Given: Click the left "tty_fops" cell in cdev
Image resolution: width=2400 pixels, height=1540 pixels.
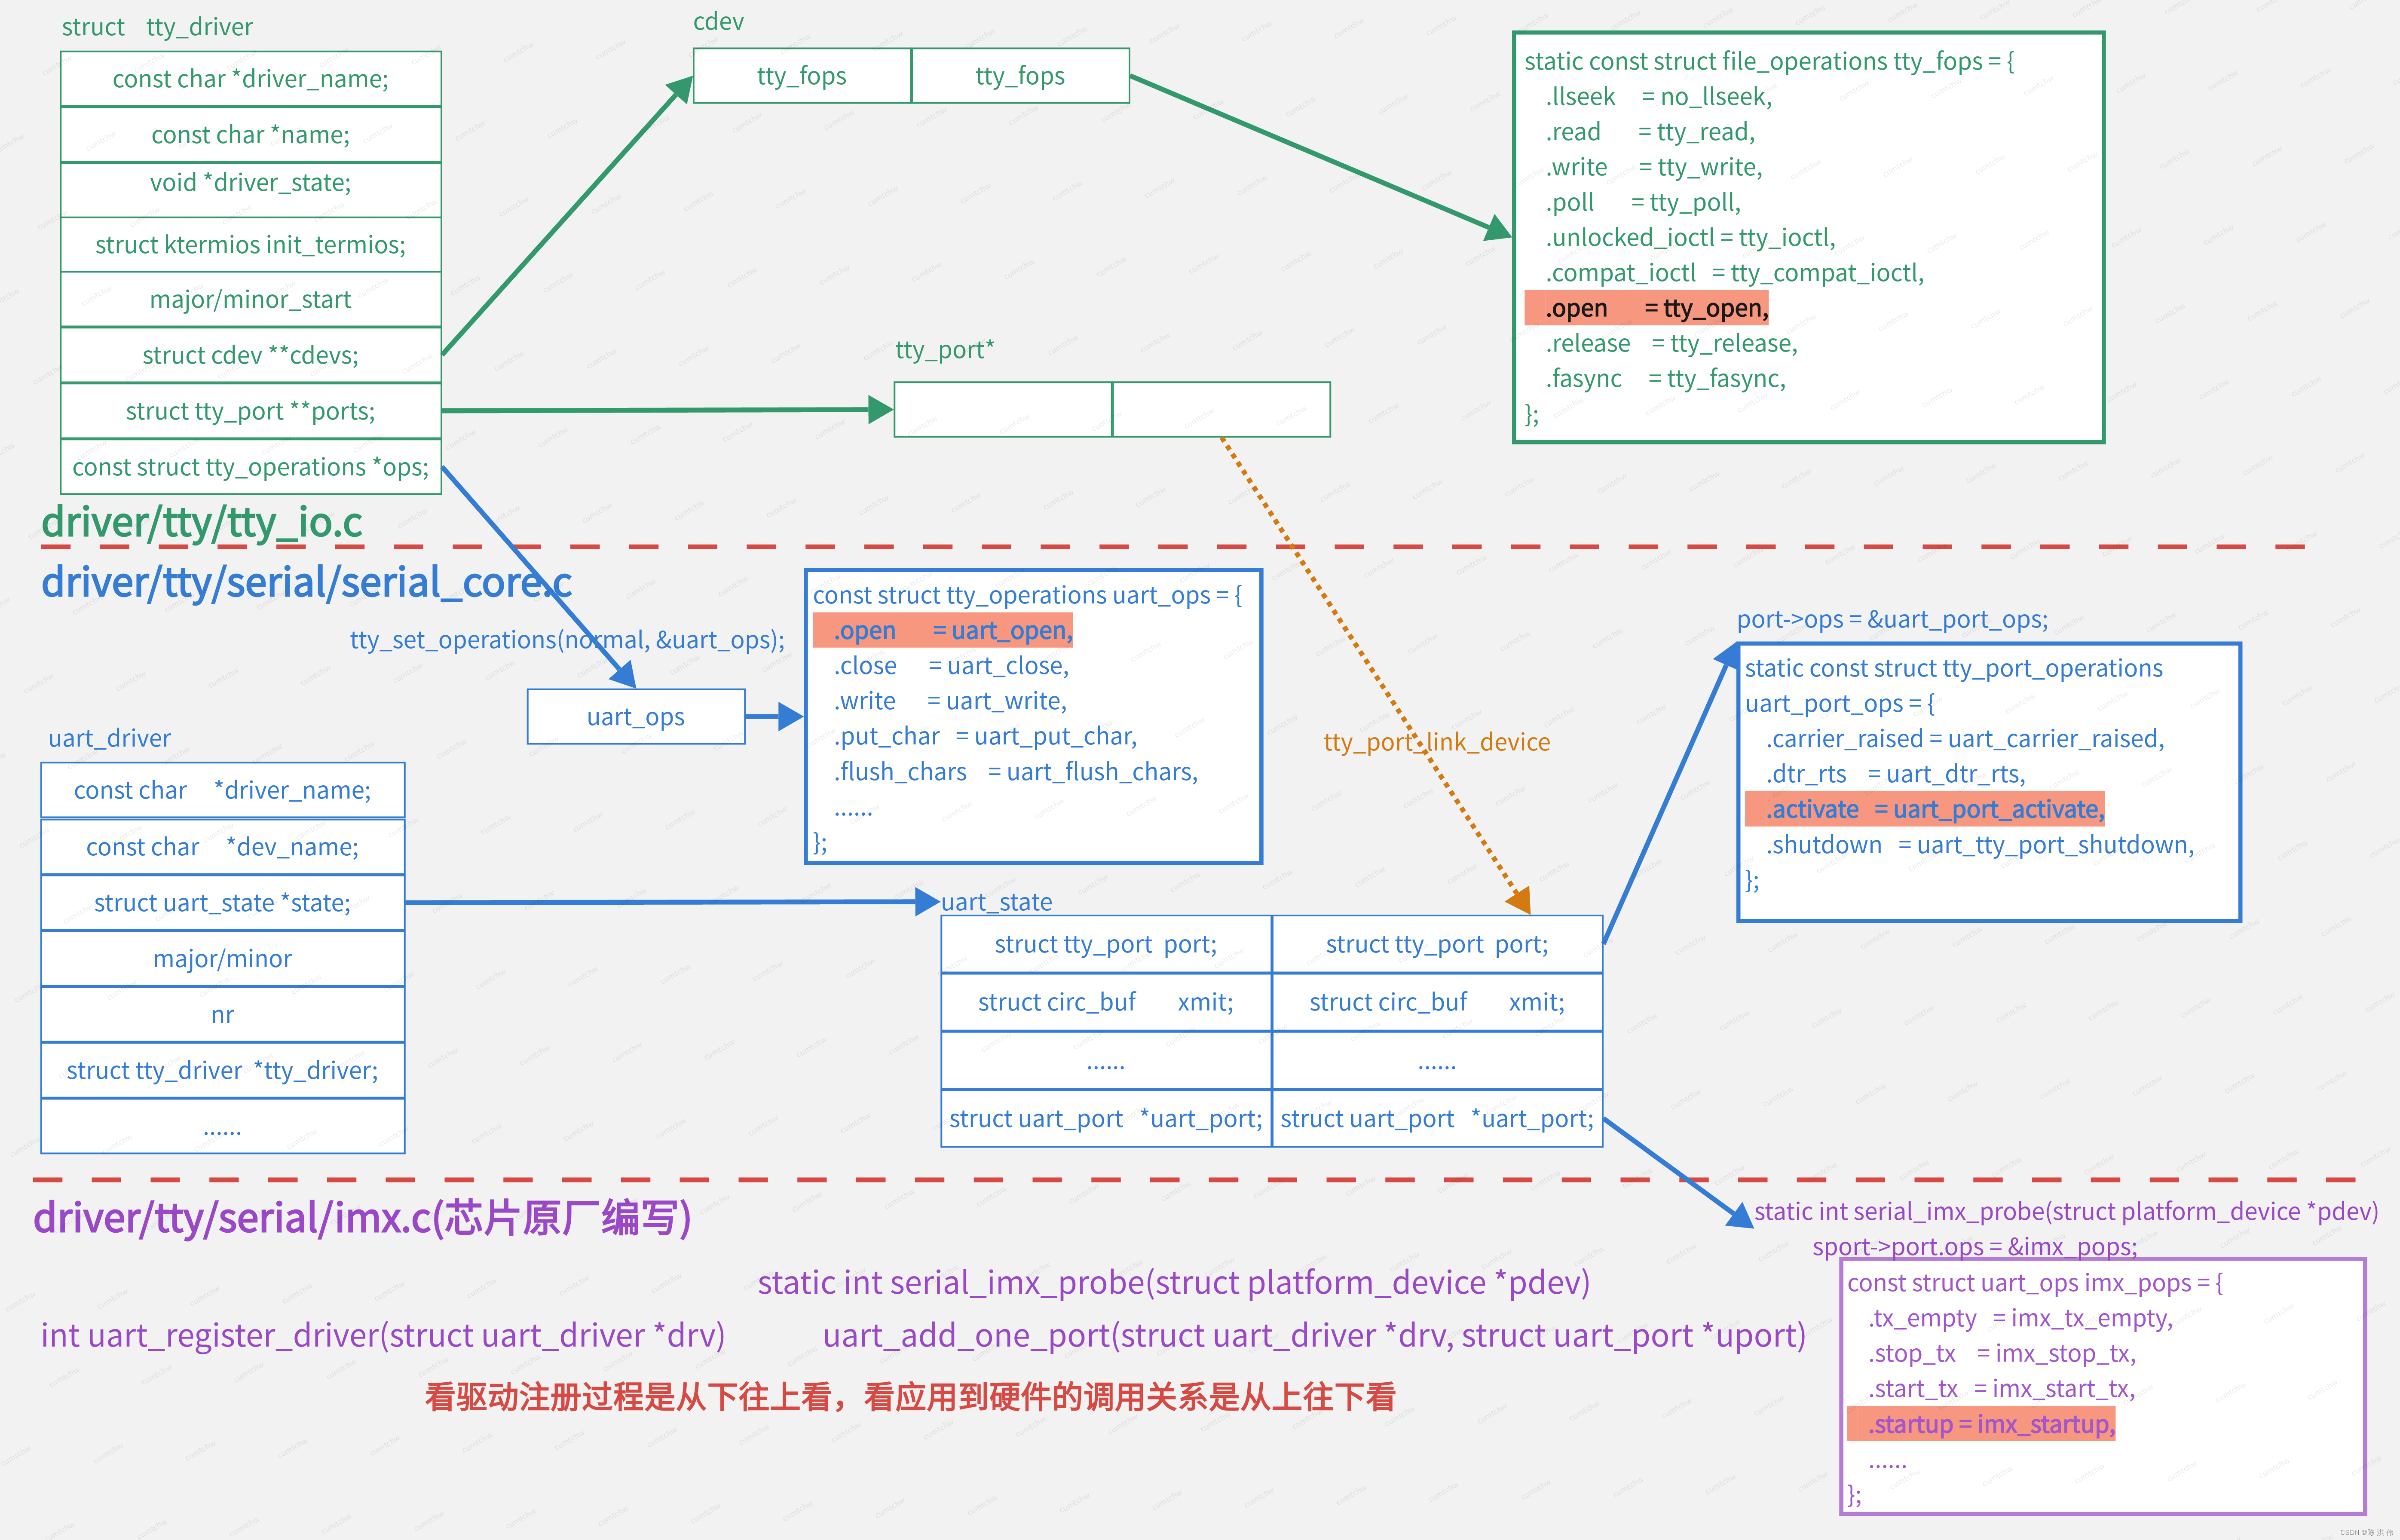Looking at the screenshot, I should [x=802, y=75].
